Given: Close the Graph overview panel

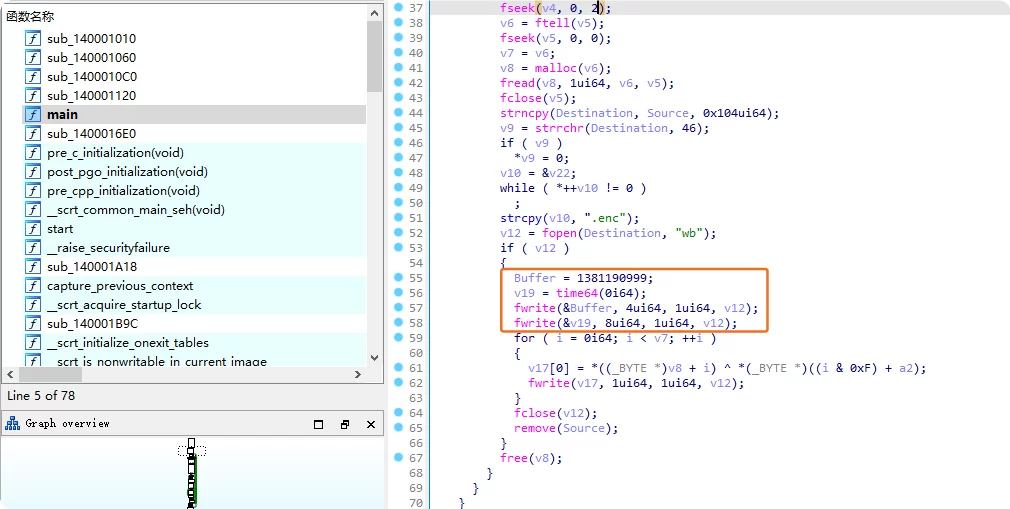Looking at the screenshot, I should point(370,424).
